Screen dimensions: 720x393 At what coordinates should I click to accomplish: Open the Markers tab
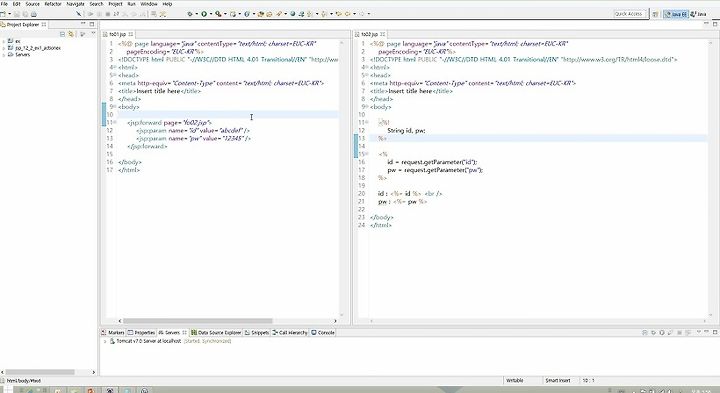tap(113, 332)
